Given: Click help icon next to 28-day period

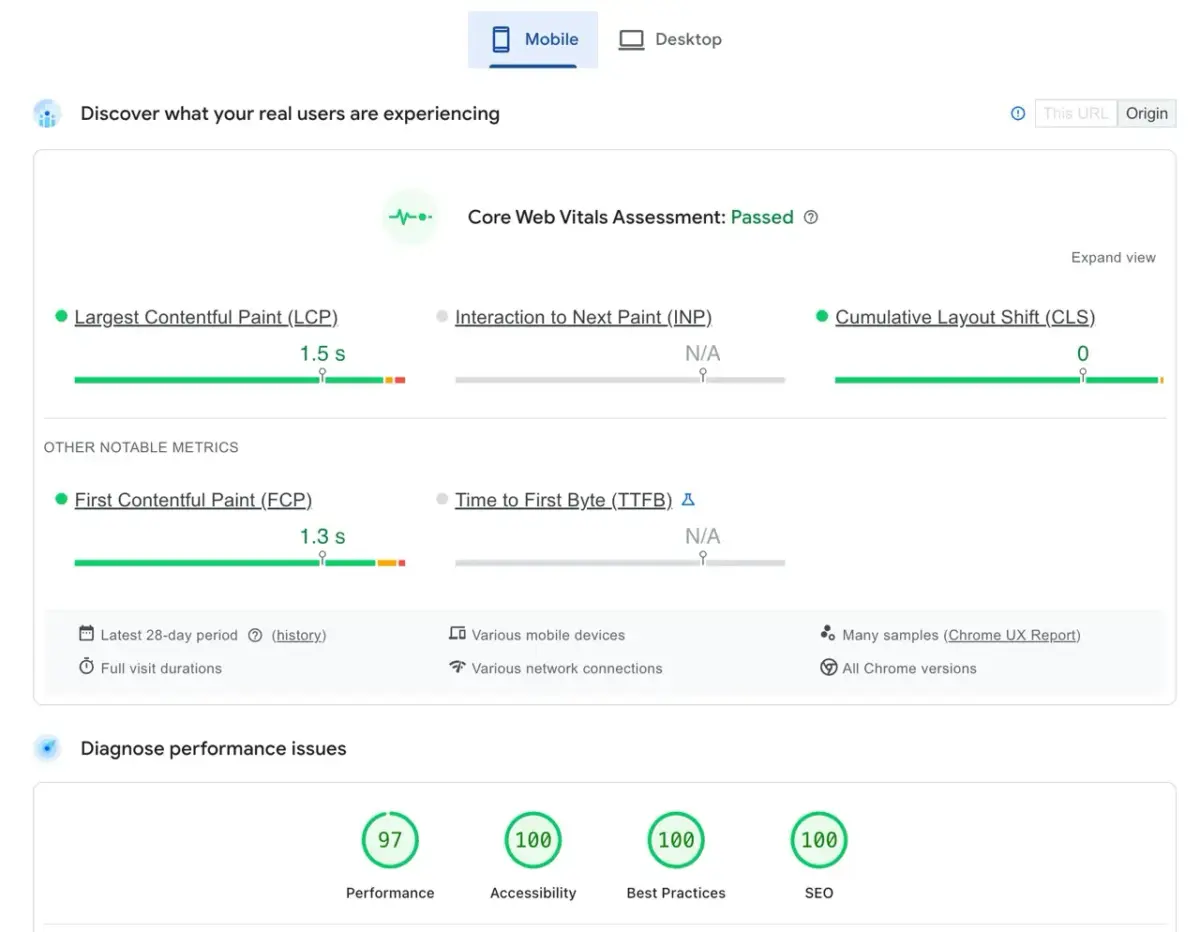Looking at the screenshot, I should pyautogui.click(x=255, y=635).
